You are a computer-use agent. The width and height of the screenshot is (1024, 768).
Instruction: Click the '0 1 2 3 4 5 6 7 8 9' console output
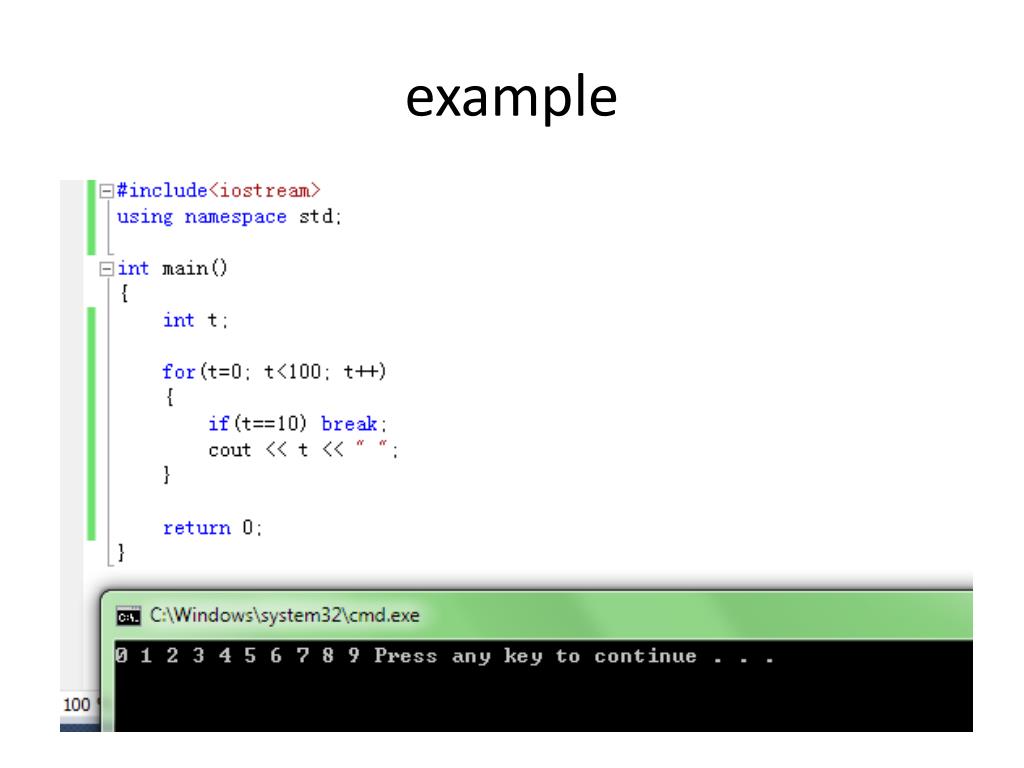[x=238, y=655]
